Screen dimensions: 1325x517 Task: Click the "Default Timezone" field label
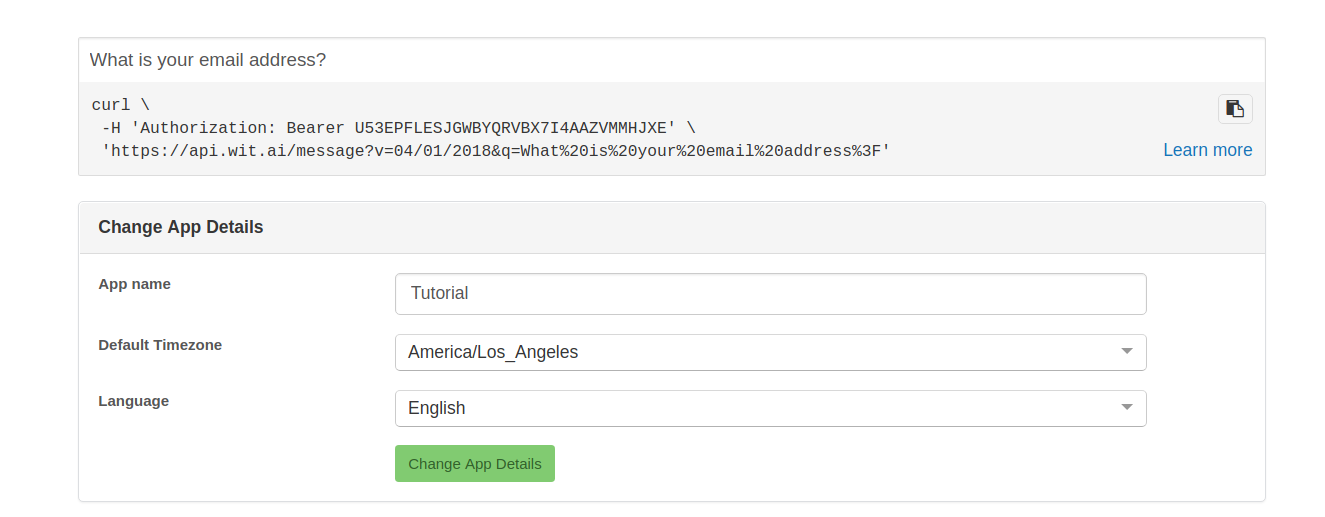(160, 345)
